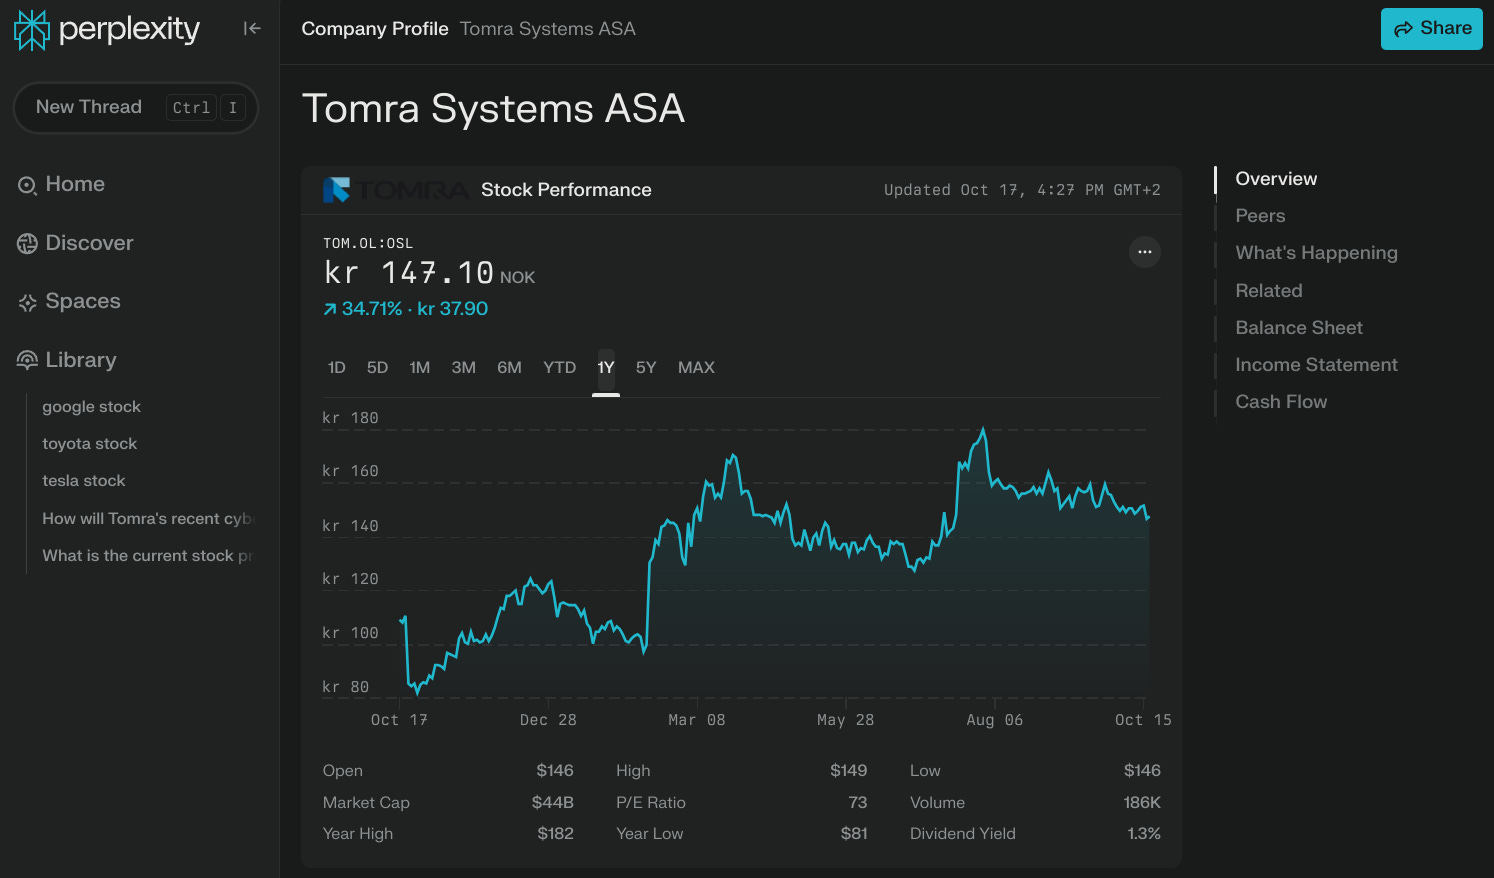Click the Year Low value $81
Screen dimensions: 1494x878
pos(854,834)
